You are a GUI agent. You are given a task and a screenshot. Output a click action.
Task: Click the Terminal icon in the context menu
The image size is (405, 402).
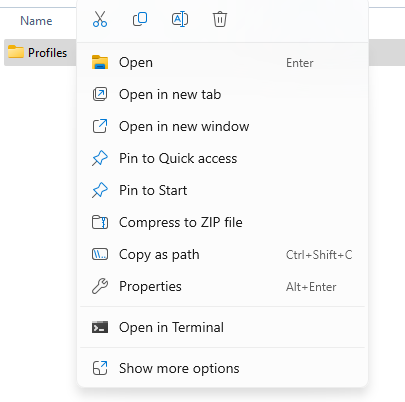[x=100, y=327]
